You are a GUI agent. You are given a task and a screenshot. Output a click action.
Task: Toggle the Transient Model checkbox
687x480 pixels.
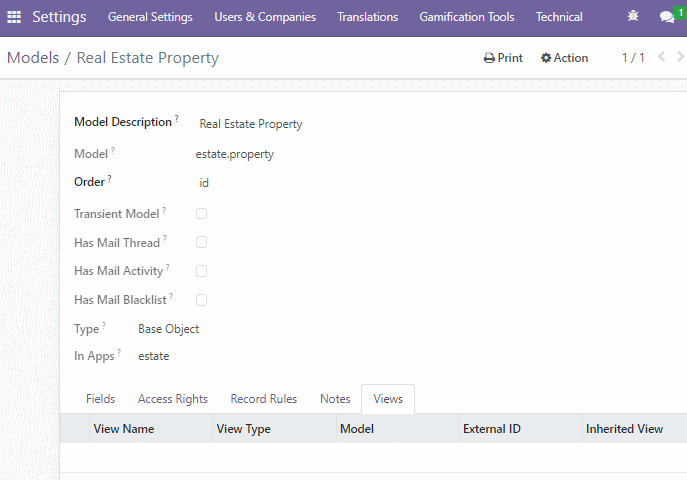(x=202, y=214)
